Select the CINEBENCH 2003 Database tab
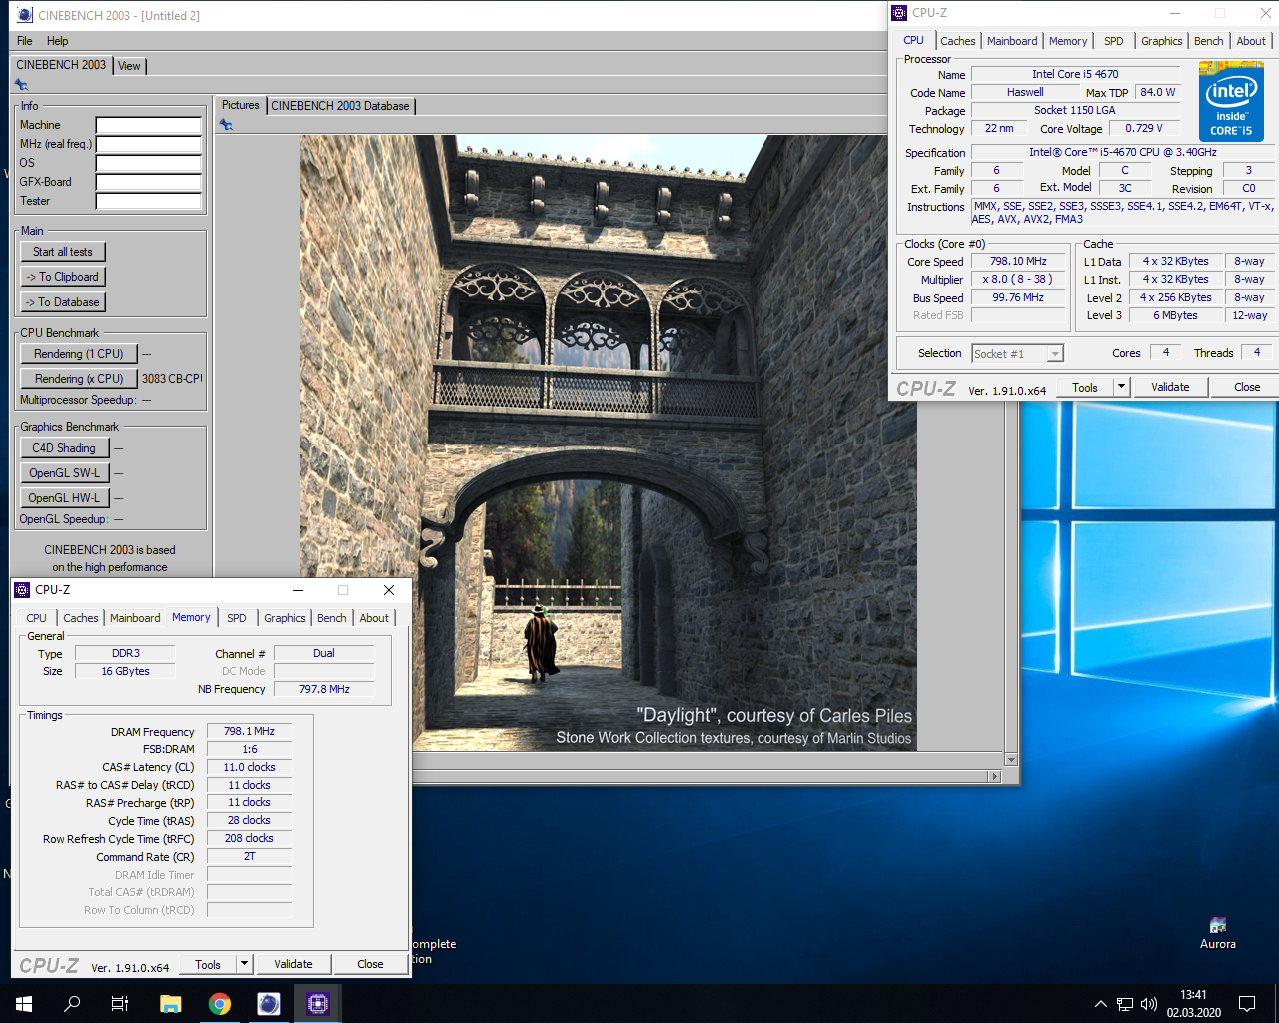 340,106
